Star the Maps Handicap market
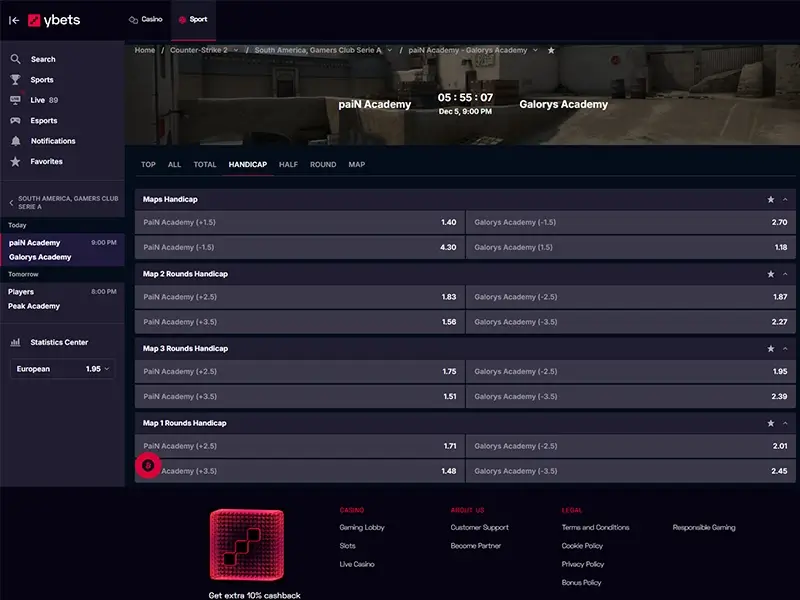Image resolution: width=800 pixels, height=600 pixels. [x=771, y=199]
